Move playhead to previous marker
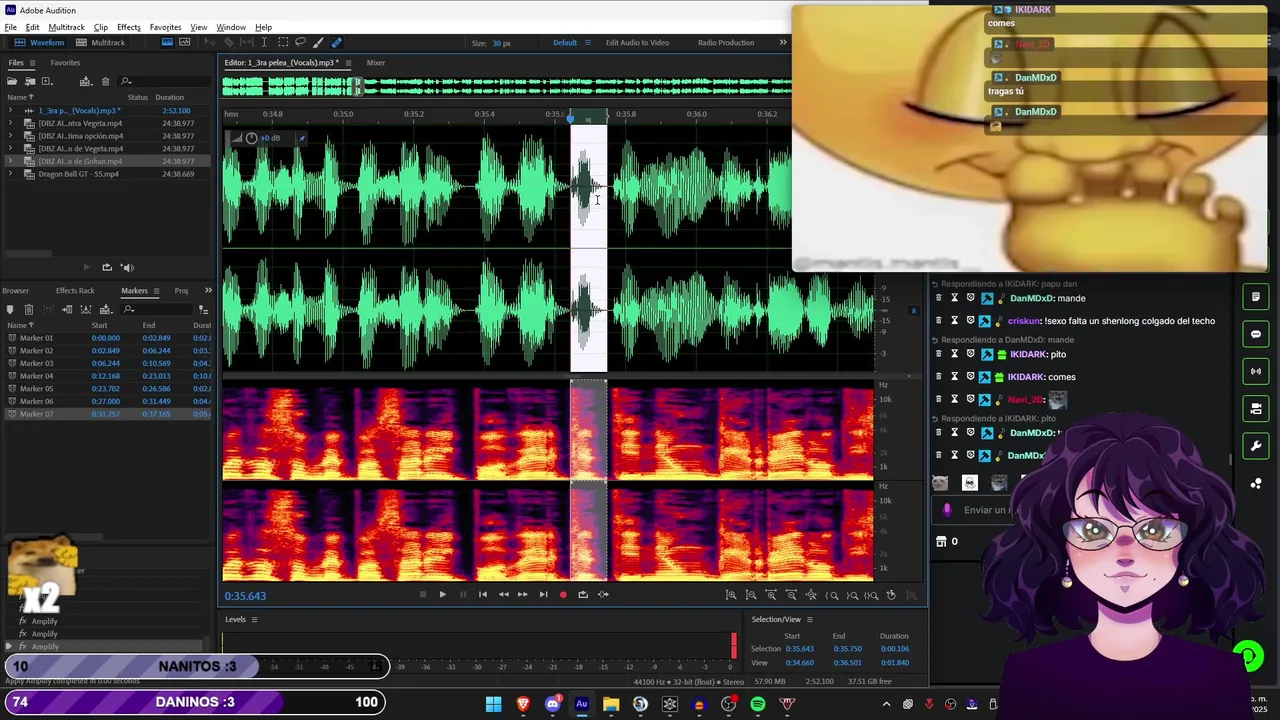The height and width of the screenshot is (720, 1280). (x=482, y=594)
